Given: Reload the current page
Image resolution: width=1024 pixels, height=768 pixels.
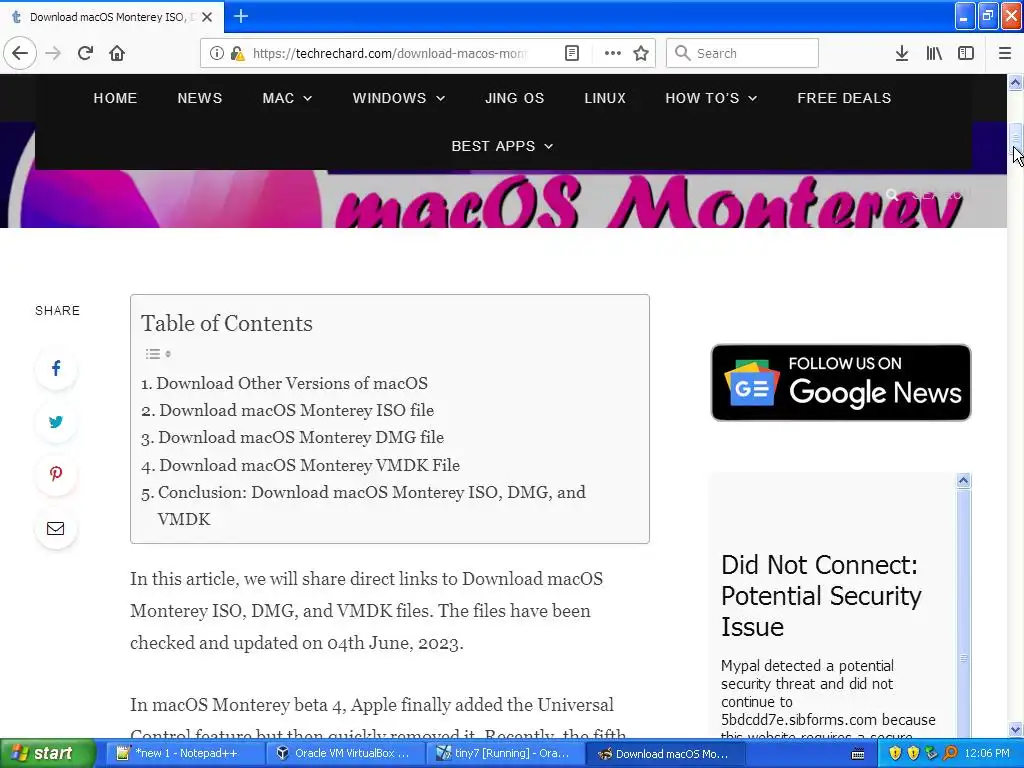Looking at the screenshot, I should tap(86, 53).
